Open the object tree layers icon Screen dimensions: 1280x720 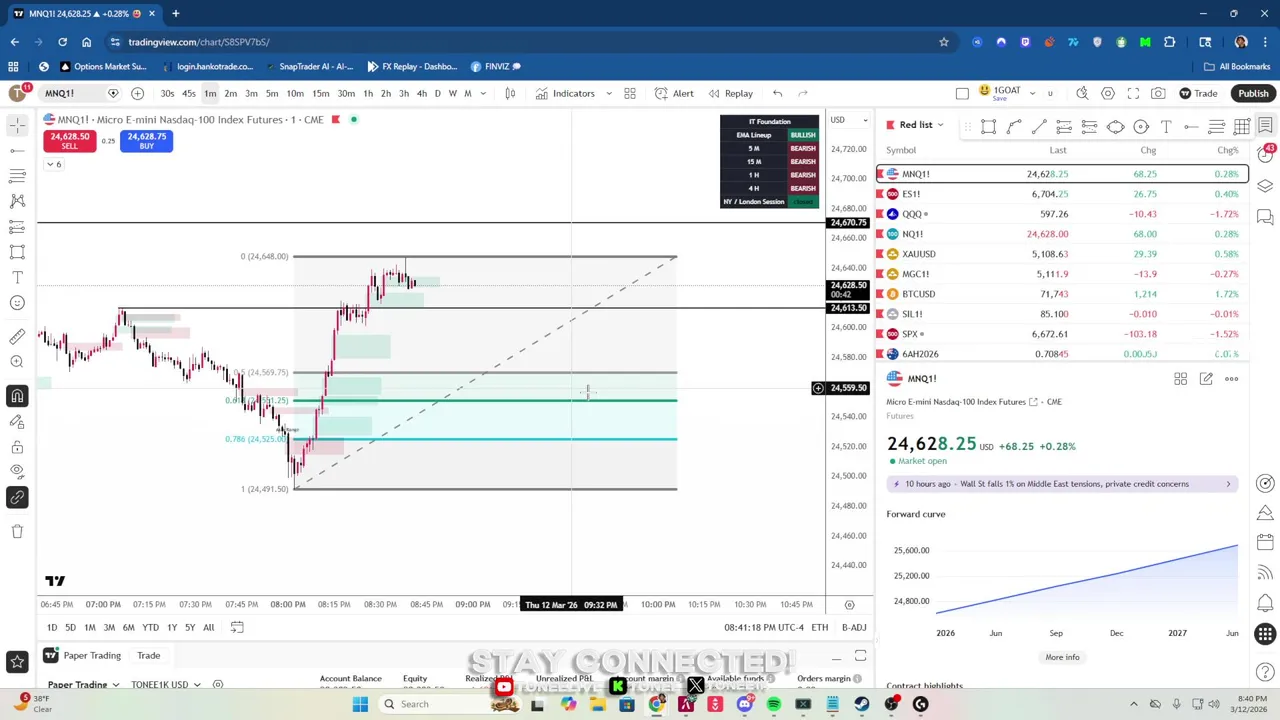tap(1265, 186)
